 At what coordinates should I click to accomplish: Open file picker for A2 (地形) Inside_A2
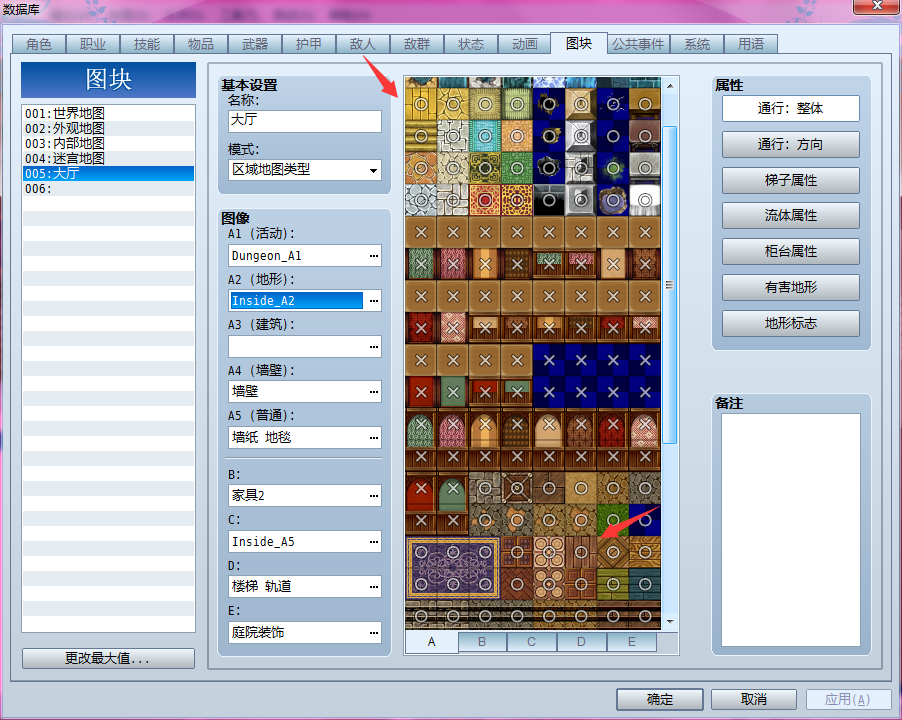tap(374, 301)
